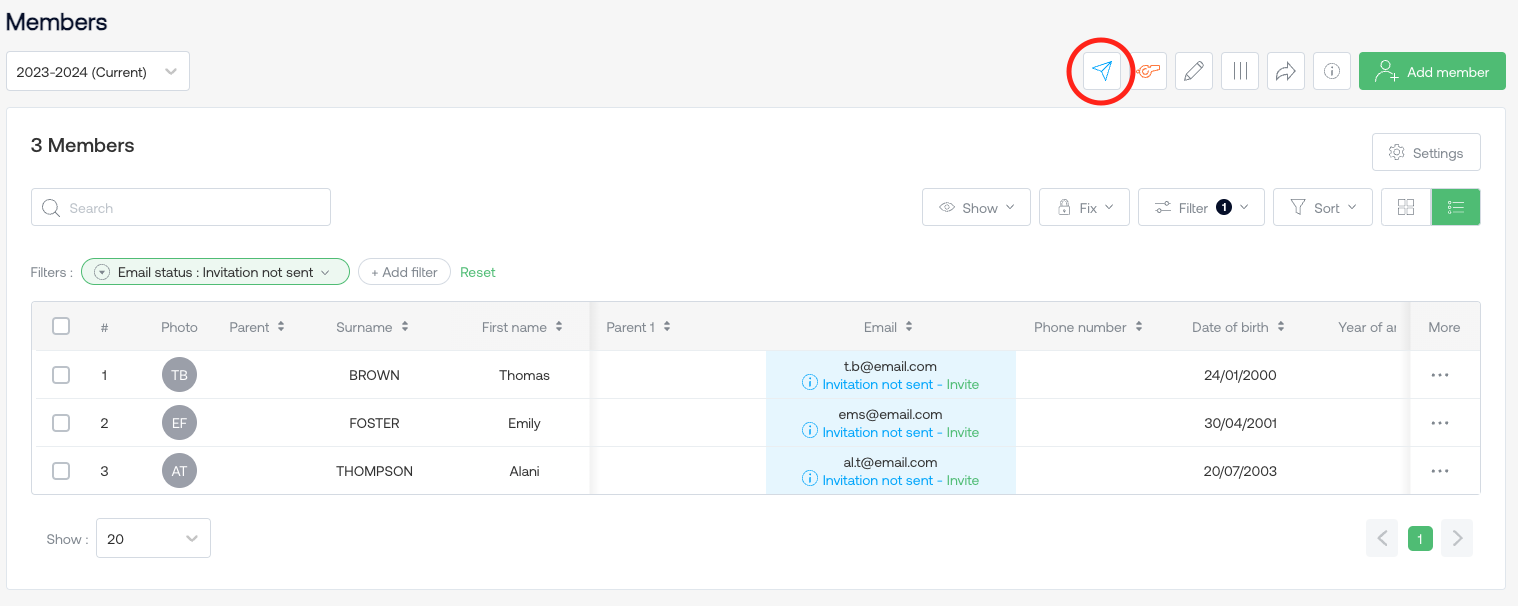Click the paper plane send invitation icon
The image size is (1518, 606).
tap(1101, 71)
